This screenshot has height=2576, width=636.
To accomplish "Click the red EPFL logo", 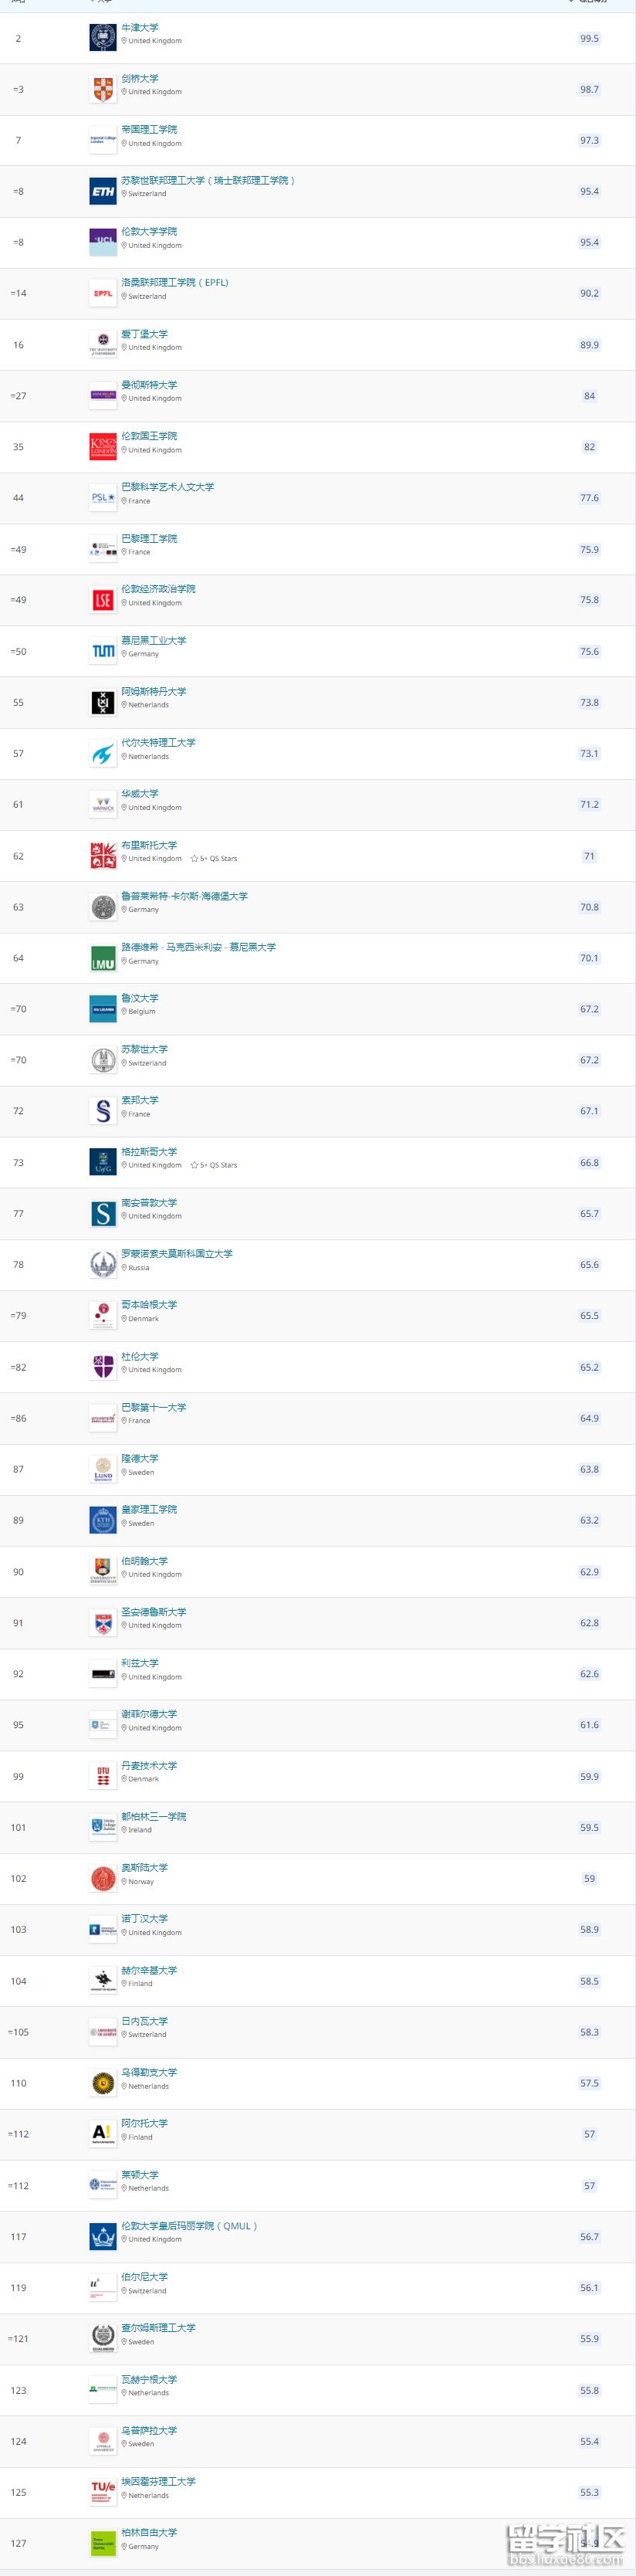I will click(x=103, y=293).
